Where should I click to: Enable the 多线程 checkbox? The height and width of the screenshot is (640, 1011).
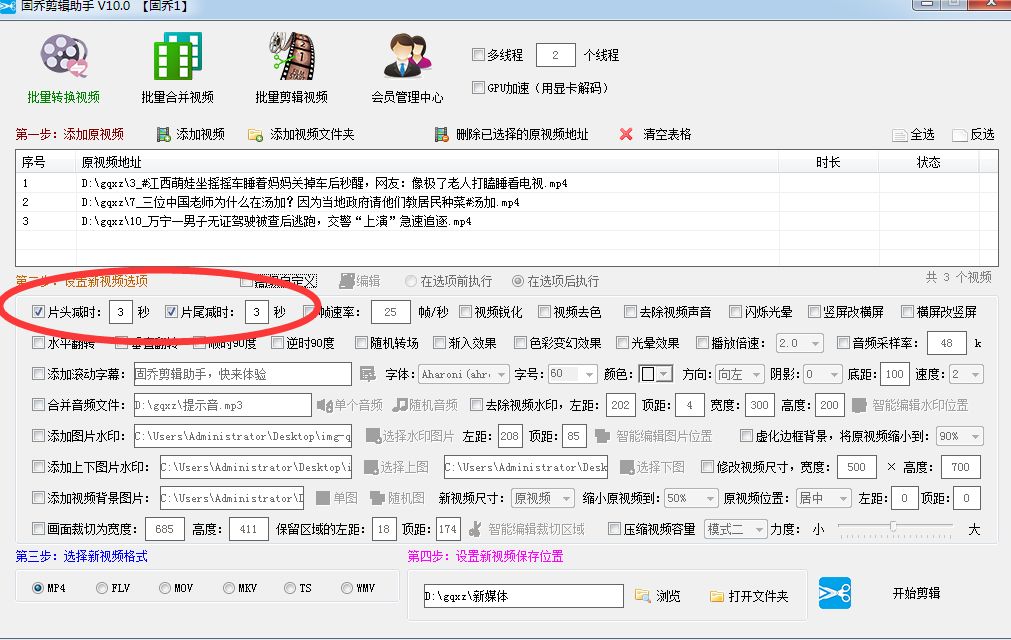click(478, 54)
